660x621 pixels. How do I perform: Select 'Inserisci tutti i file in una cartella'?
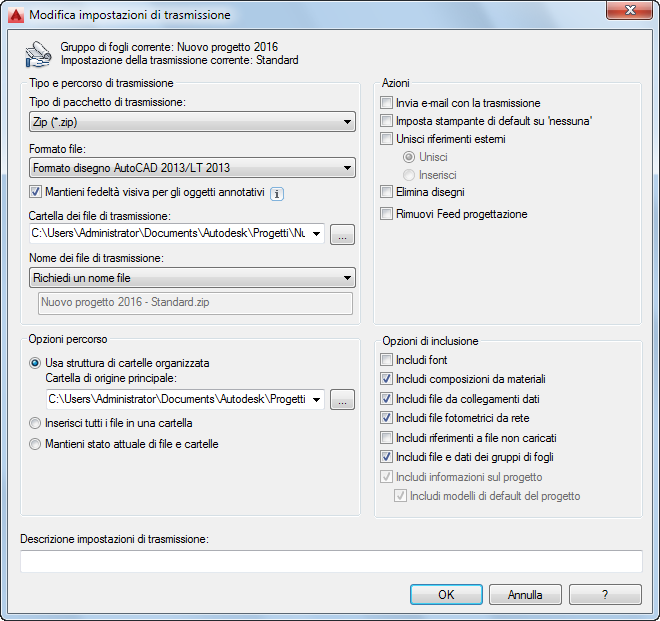[36, 424]
